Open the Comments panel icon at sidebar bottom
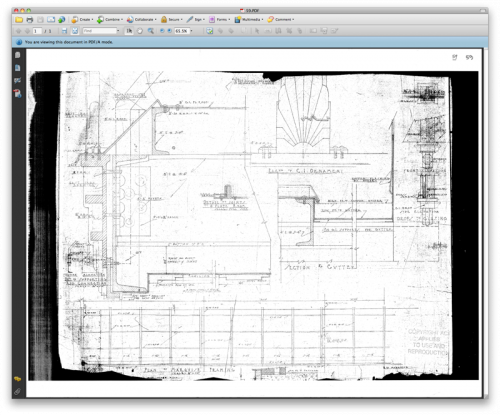This screenshot has height=415, width=500. click(17, 379)
